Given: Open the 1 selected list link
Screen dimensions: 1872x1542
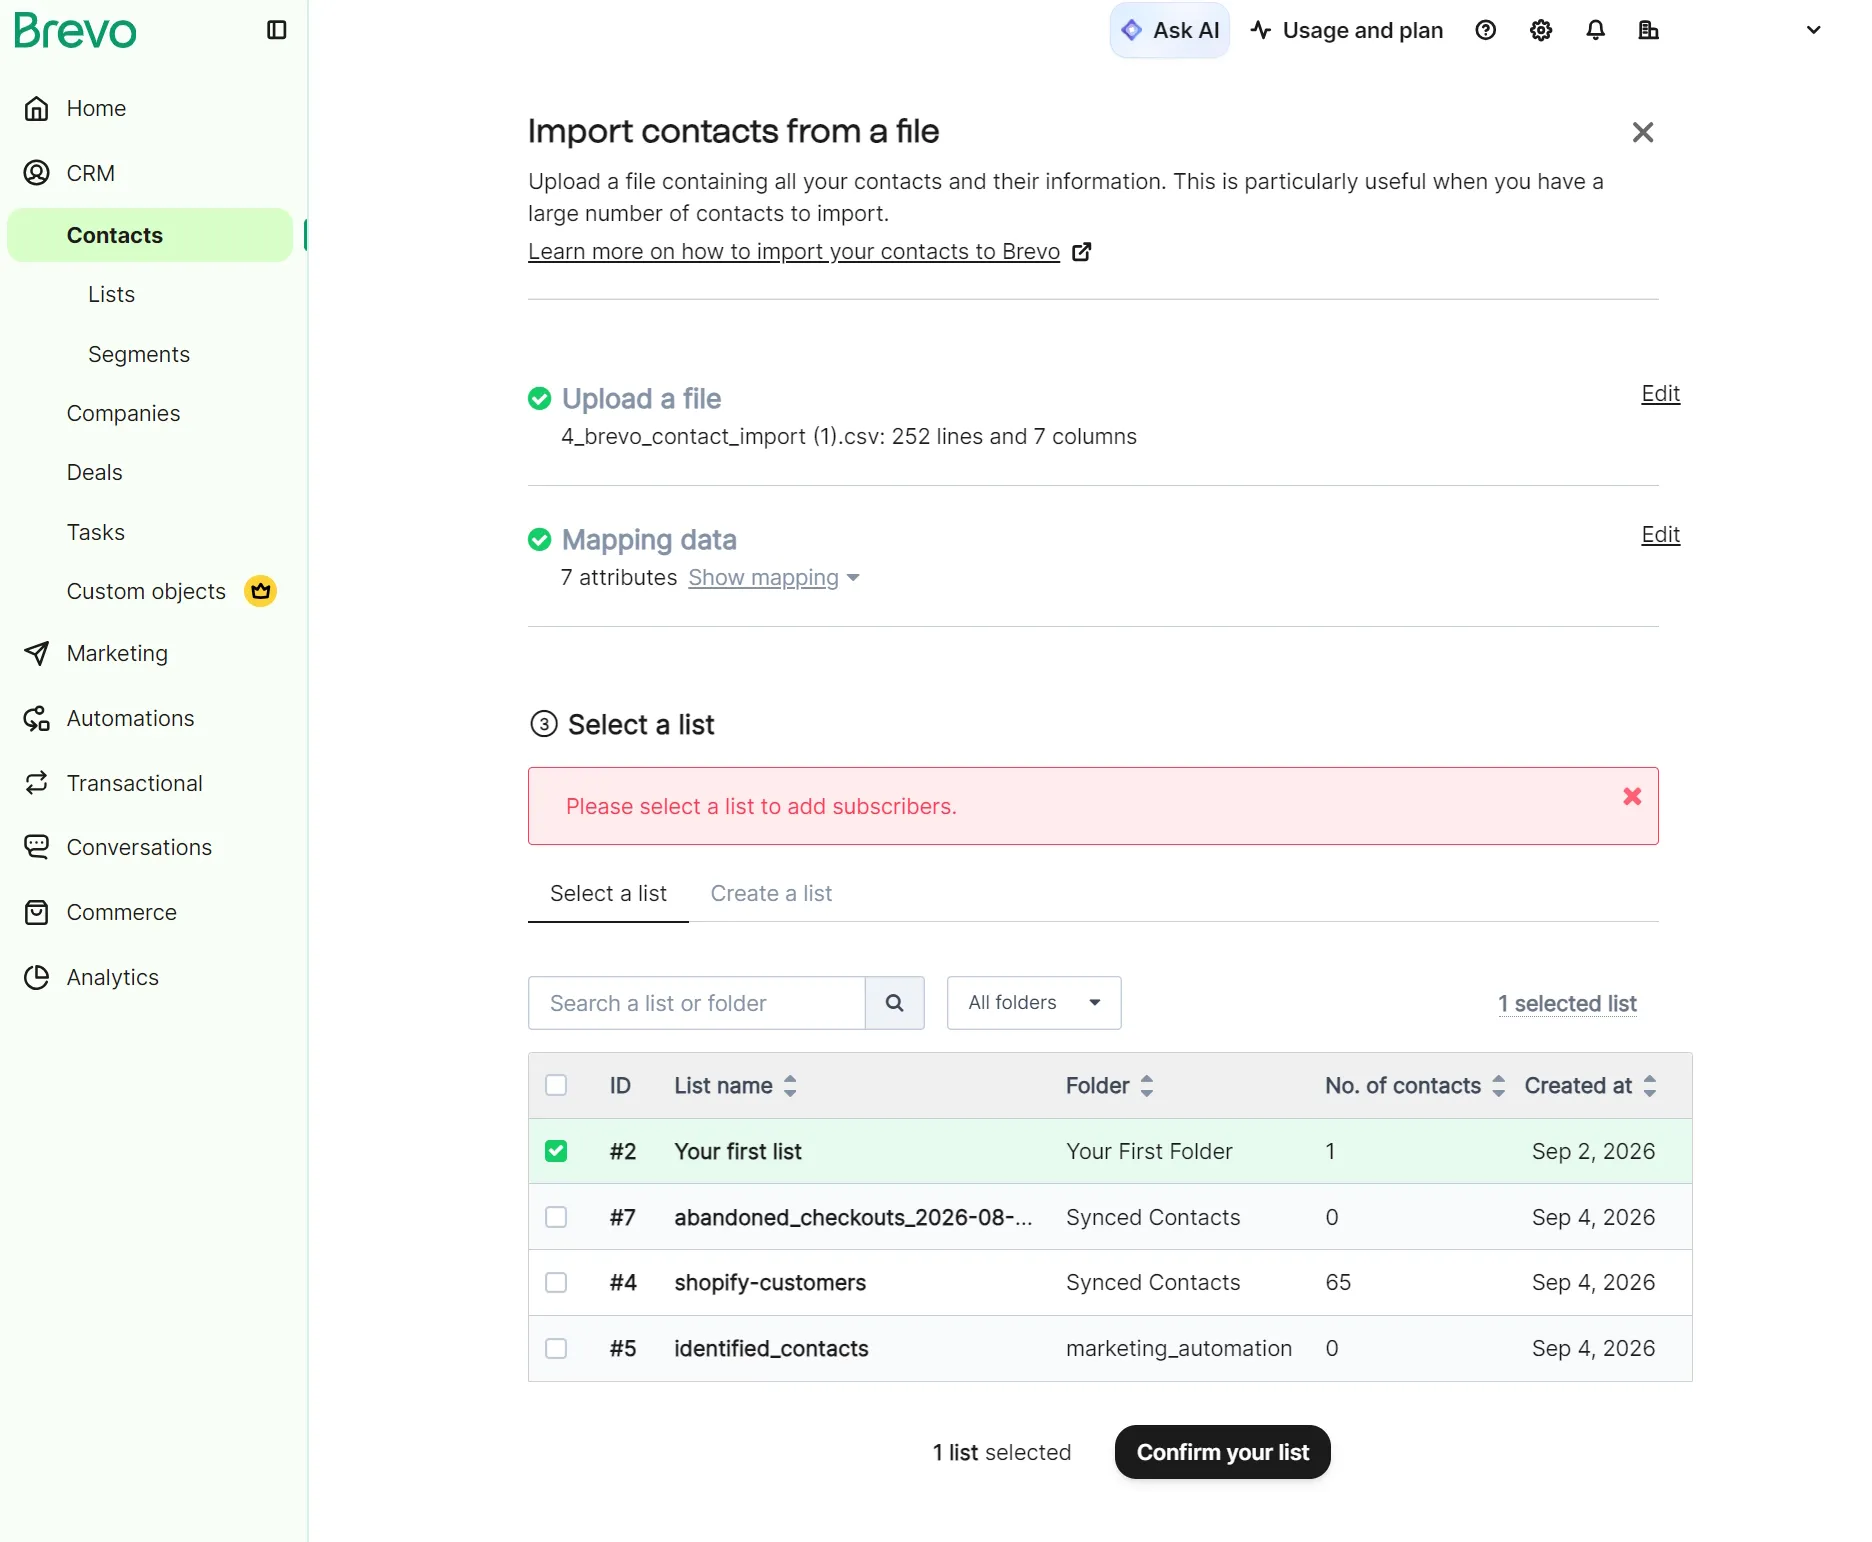Looking at the screenshot, I should coord(1567,1004).
